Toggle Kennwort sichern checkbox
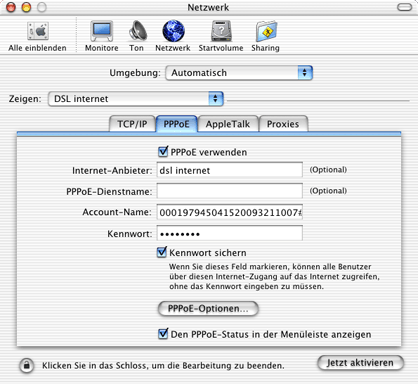 (x=162, y=252)
